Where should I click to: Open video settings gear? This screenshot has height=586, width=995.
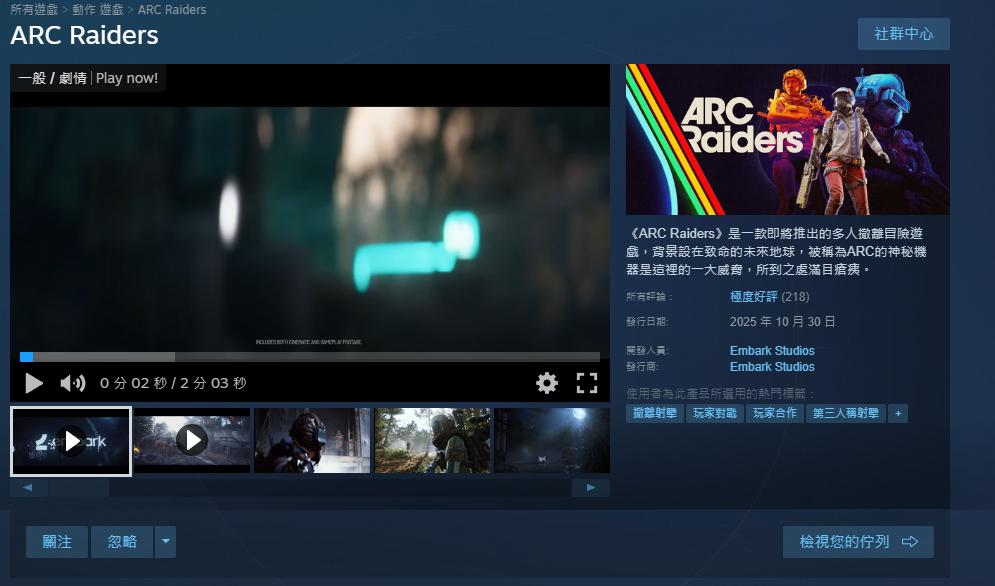[547, 383]
